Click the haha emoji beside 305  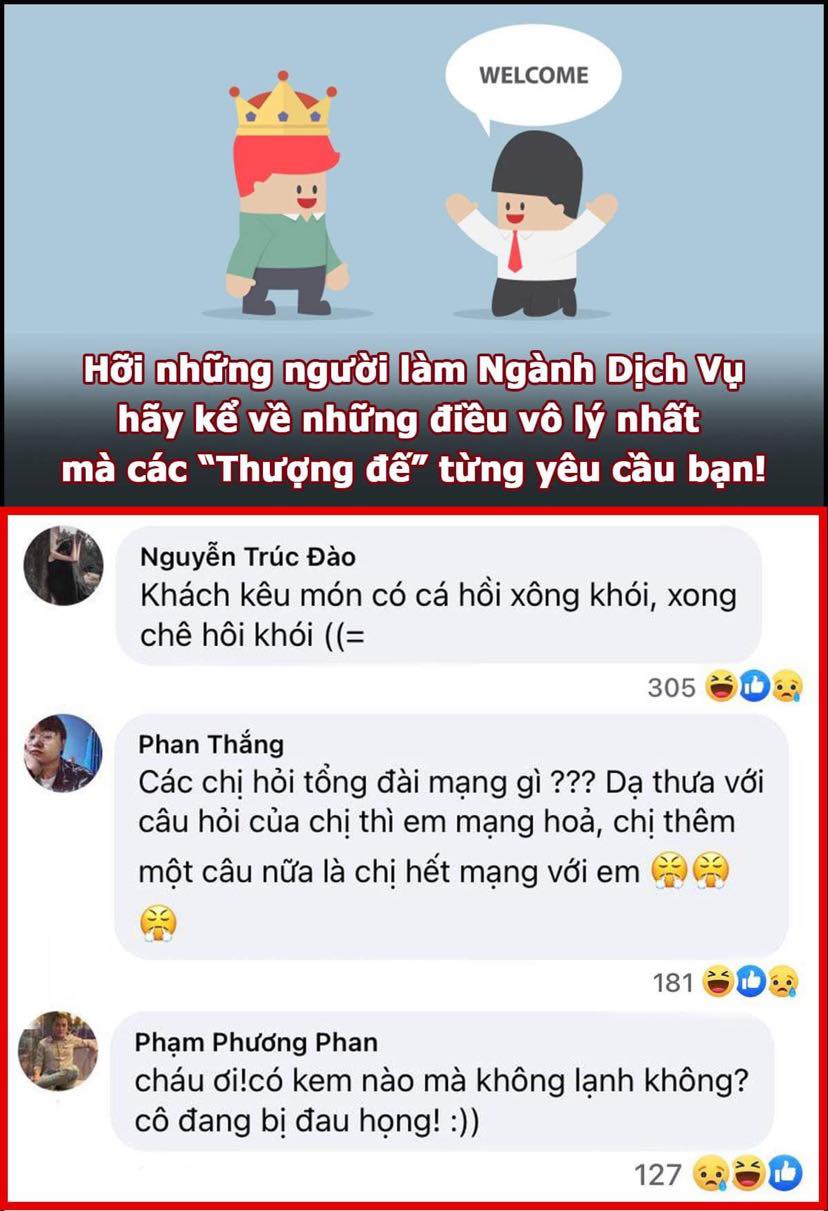[720, 687]
